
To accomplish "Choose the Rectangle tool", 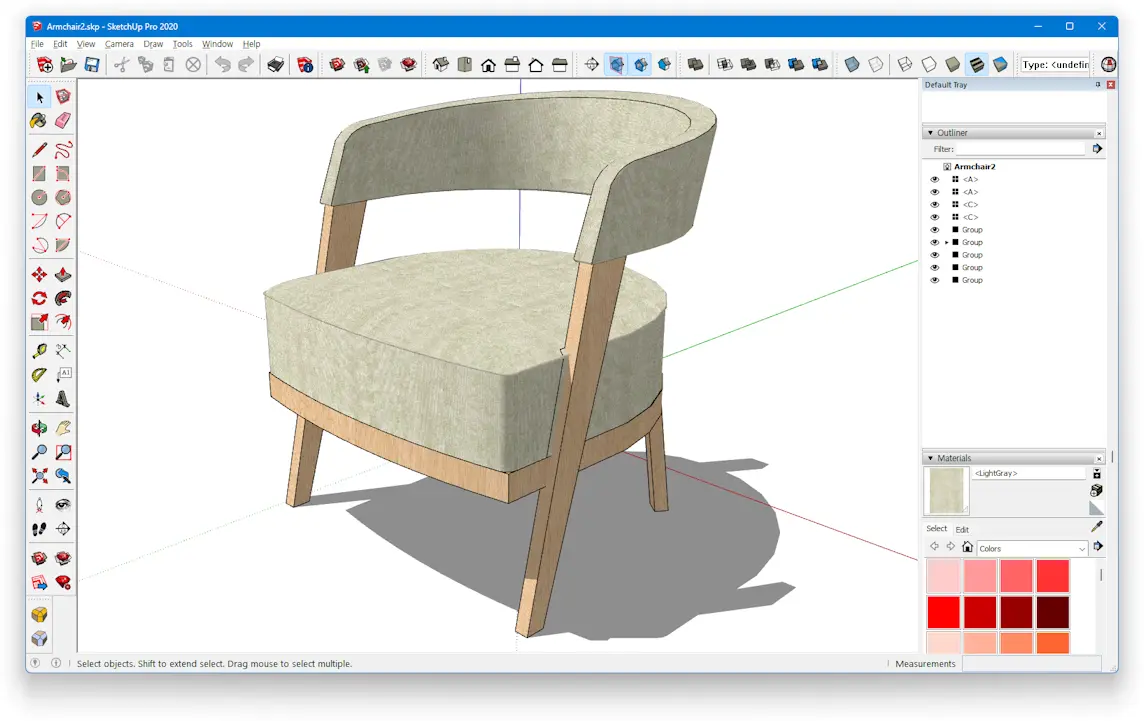I will coord(39,174).
